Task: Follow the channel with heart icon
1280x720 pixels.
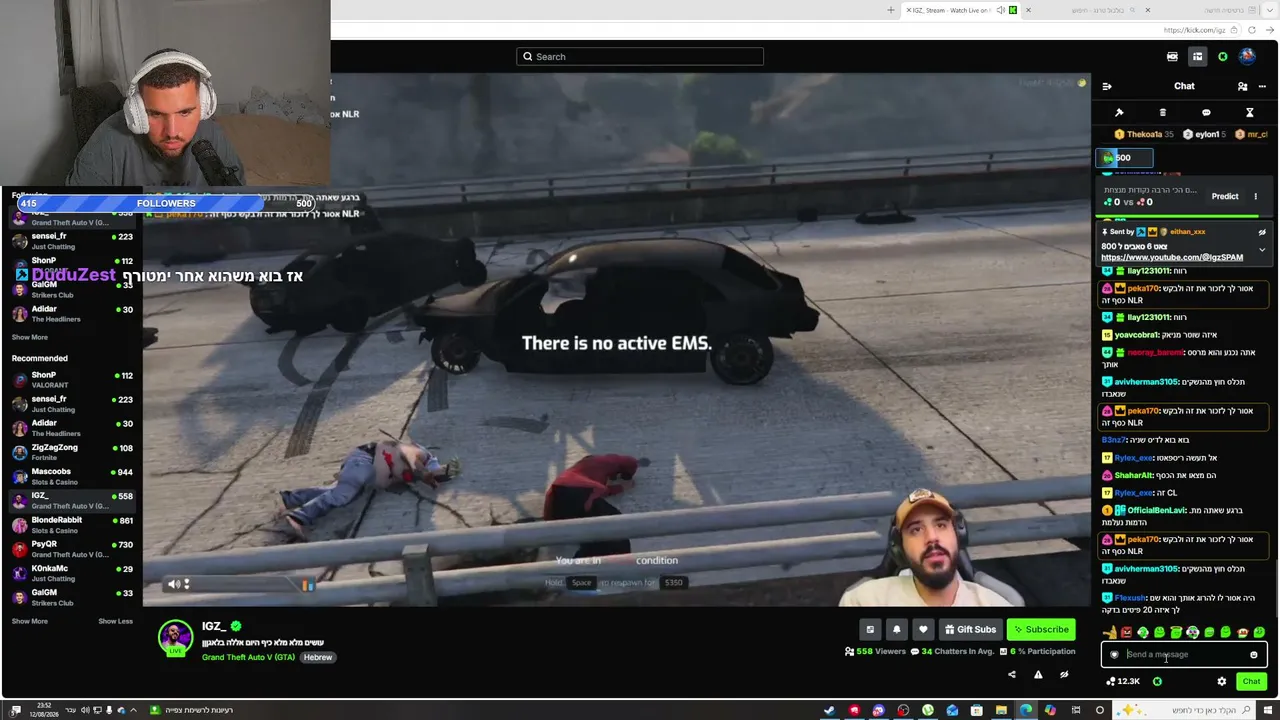Action: [923, 629]
